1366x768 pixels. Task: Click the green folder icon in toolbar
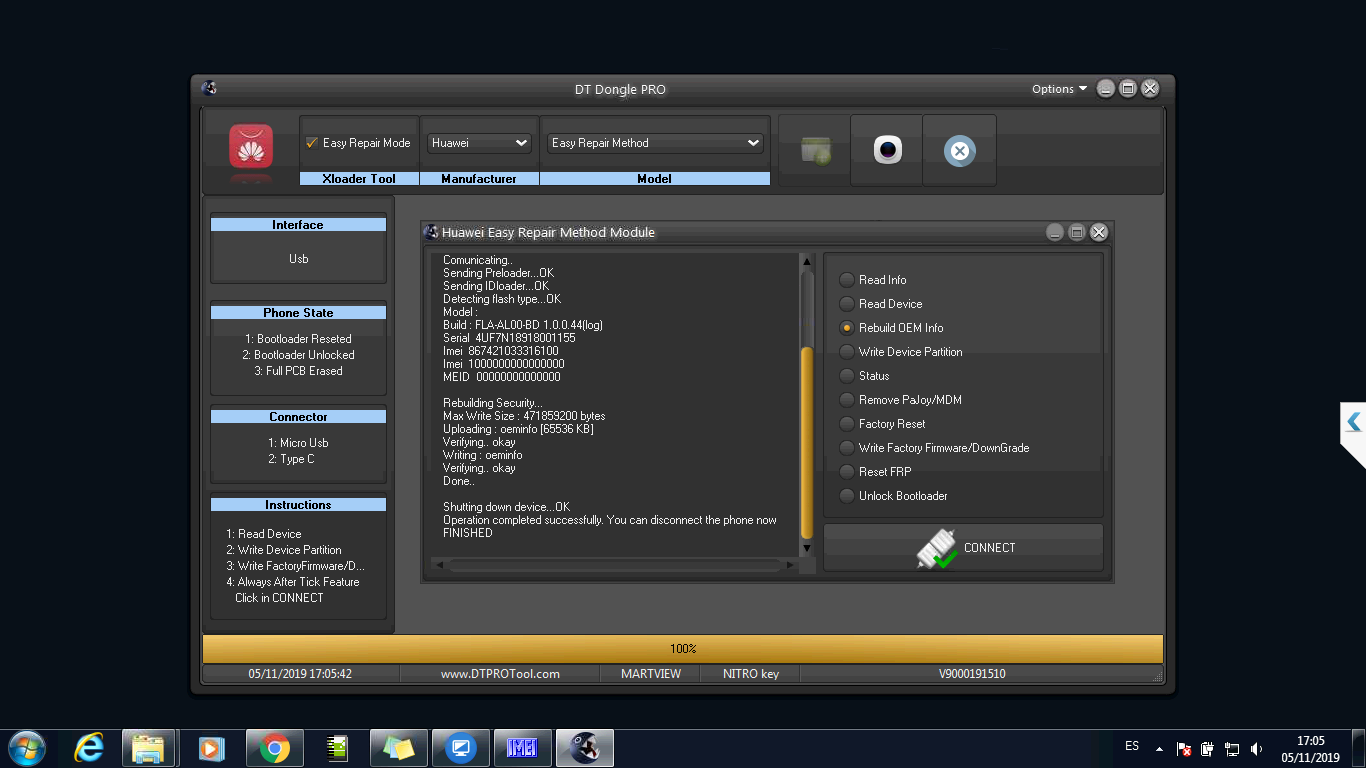click(x=815, y=150)
